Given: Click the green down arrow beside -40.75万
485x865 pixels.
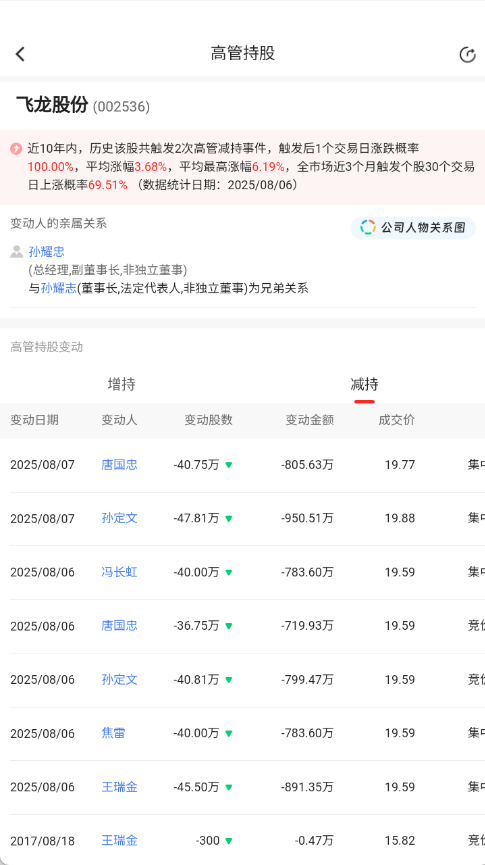Looking at the screenshot, I should (228, 466).
